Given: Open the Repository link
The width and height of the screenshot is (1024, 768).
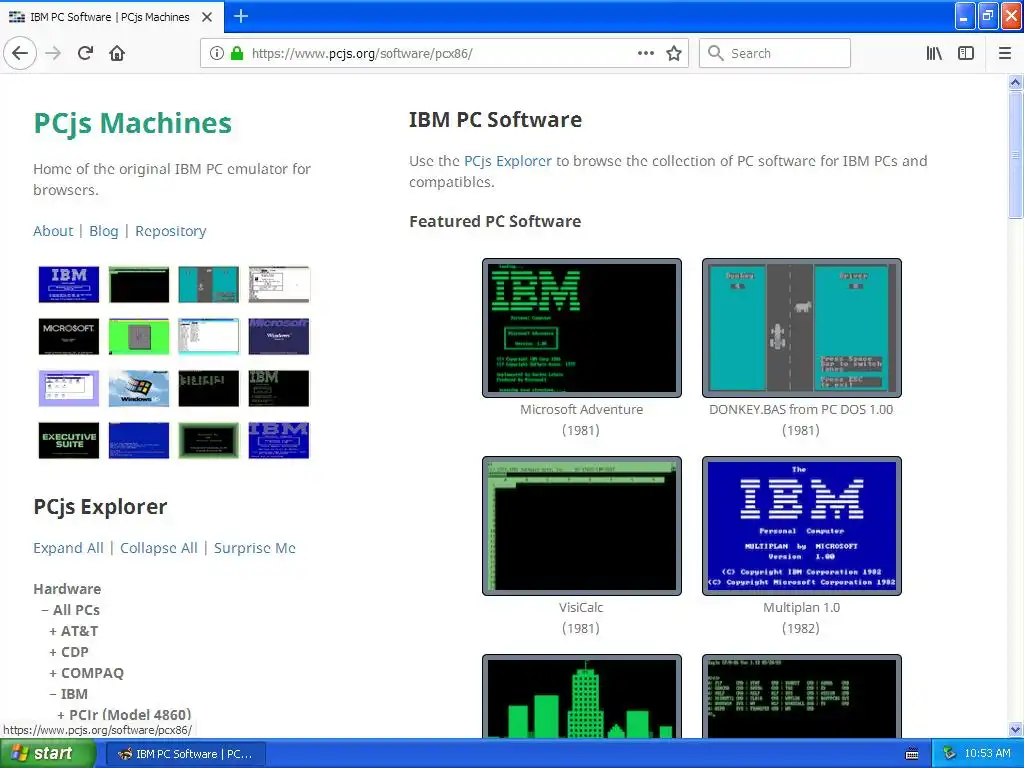Looking at the screenshot, I should click(x=170, y=231).
